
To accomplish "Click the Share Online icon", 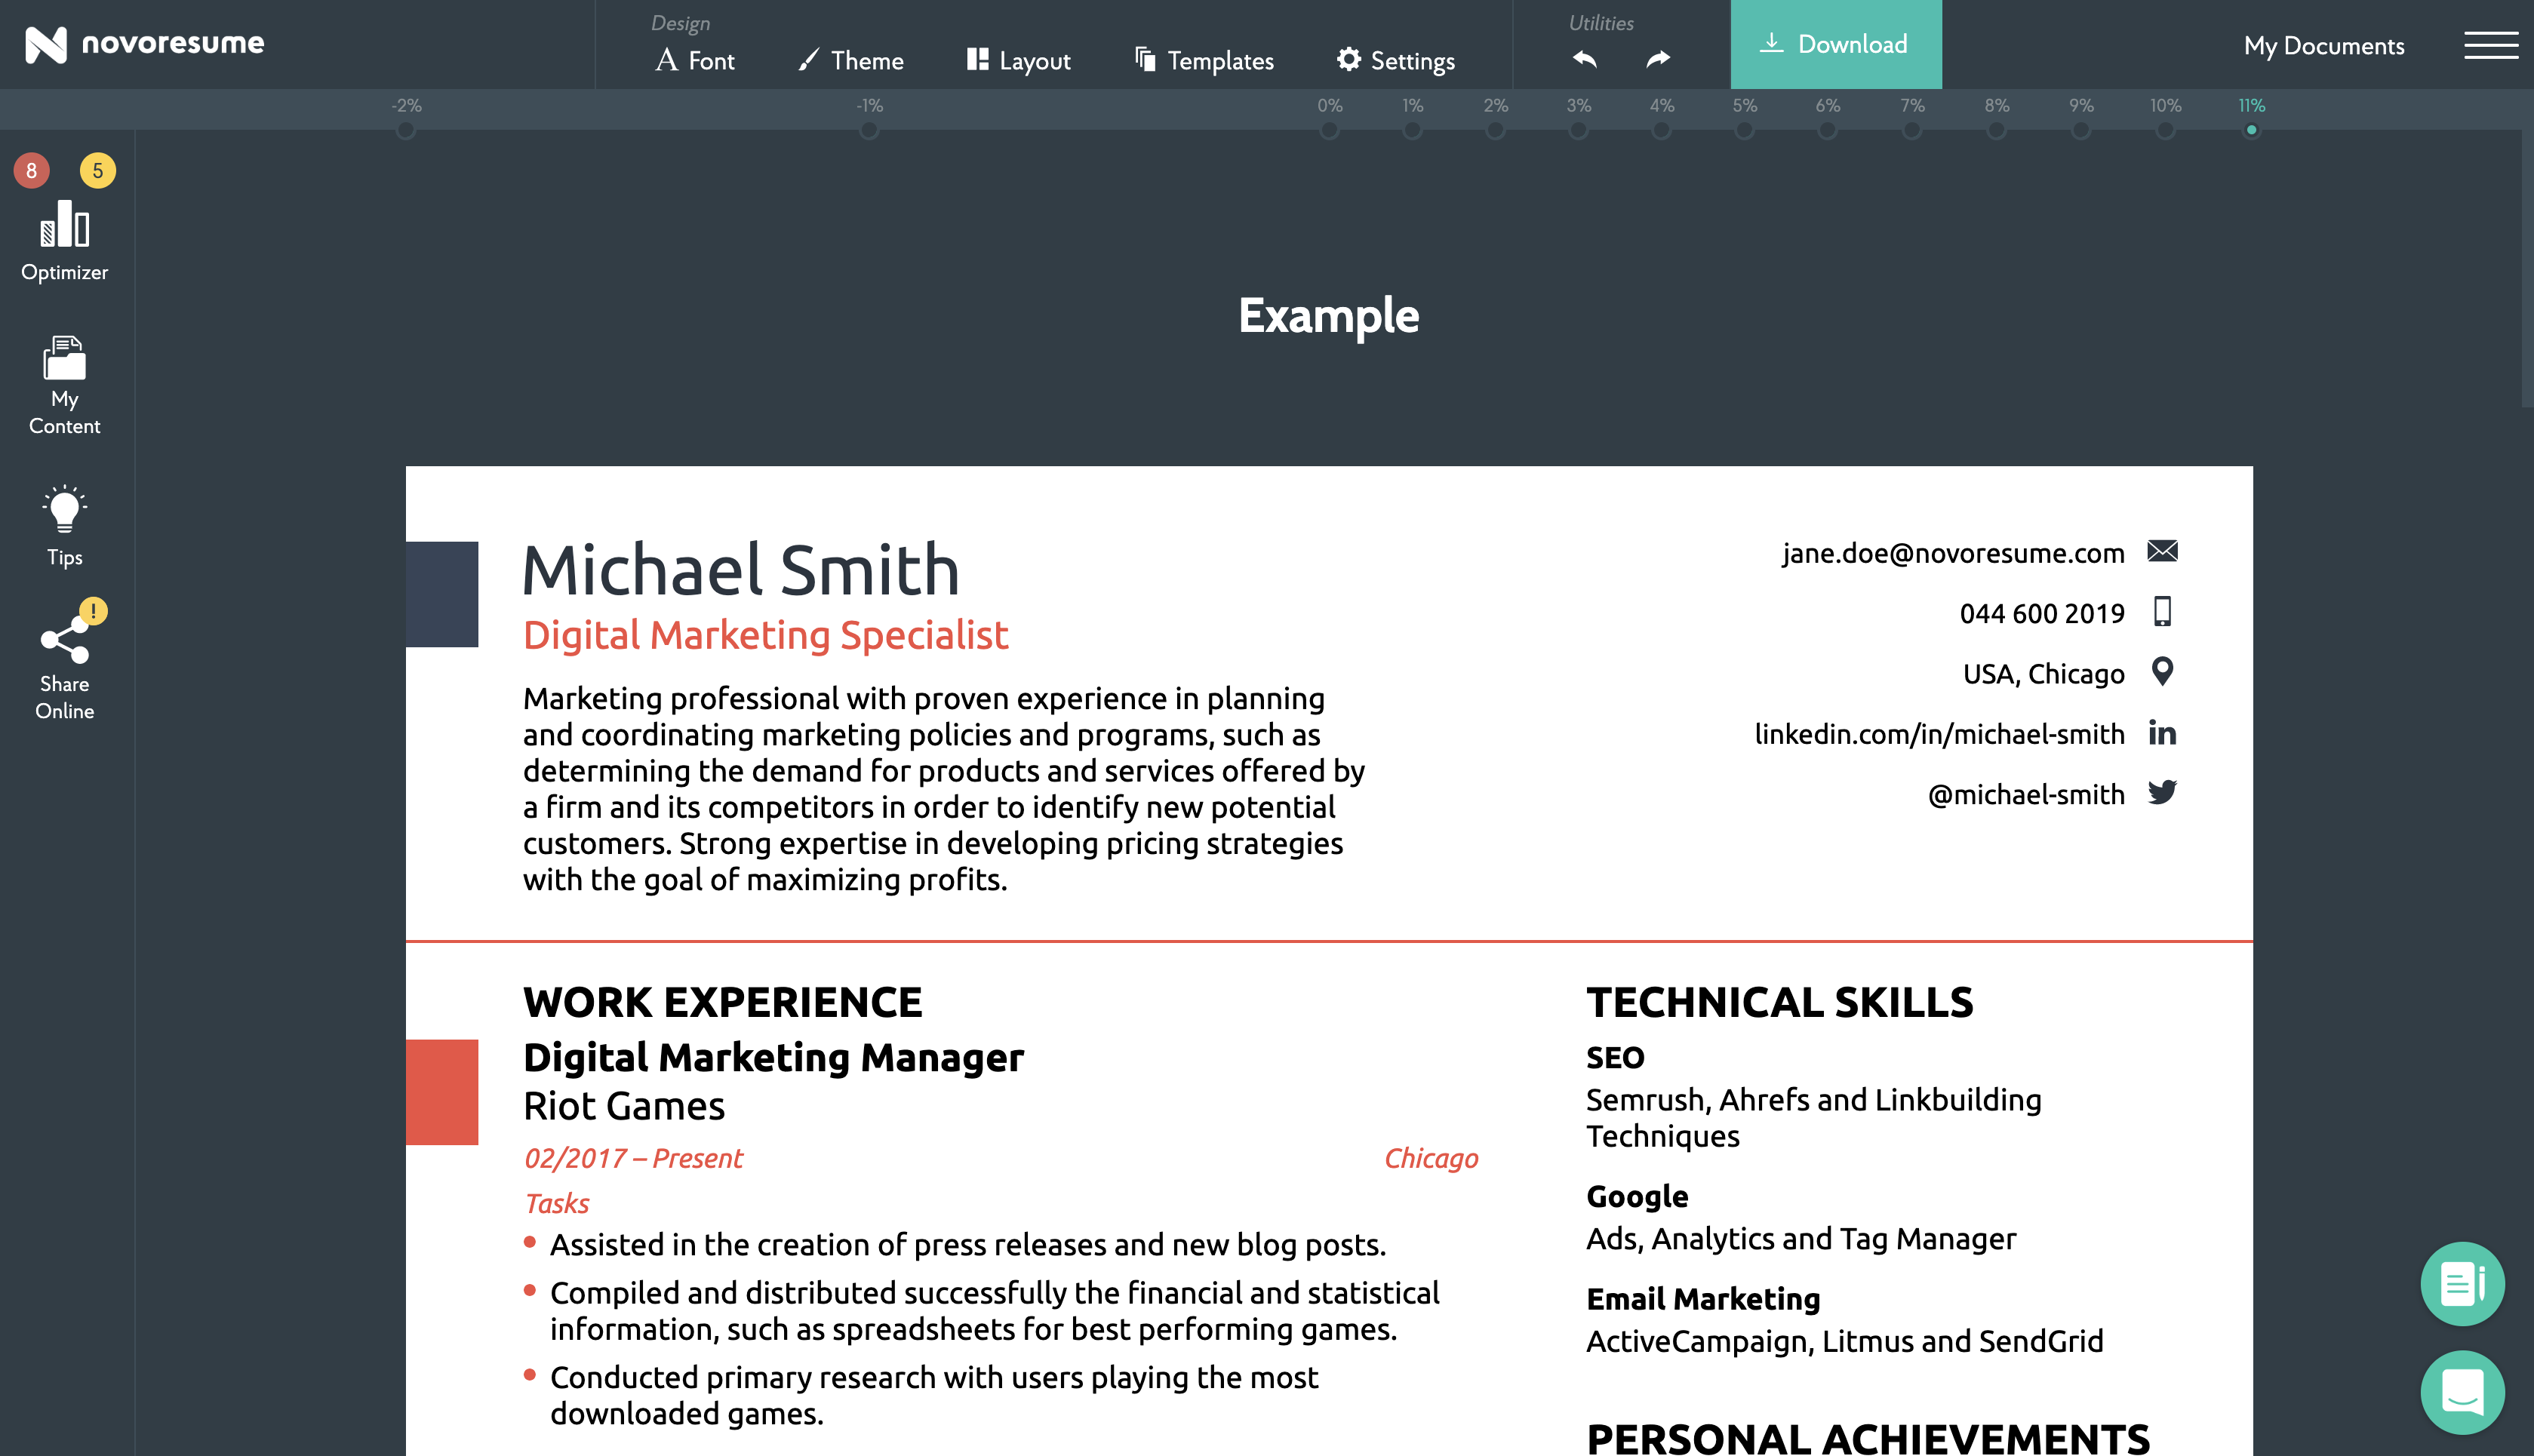I will click(x=64, y=642).
